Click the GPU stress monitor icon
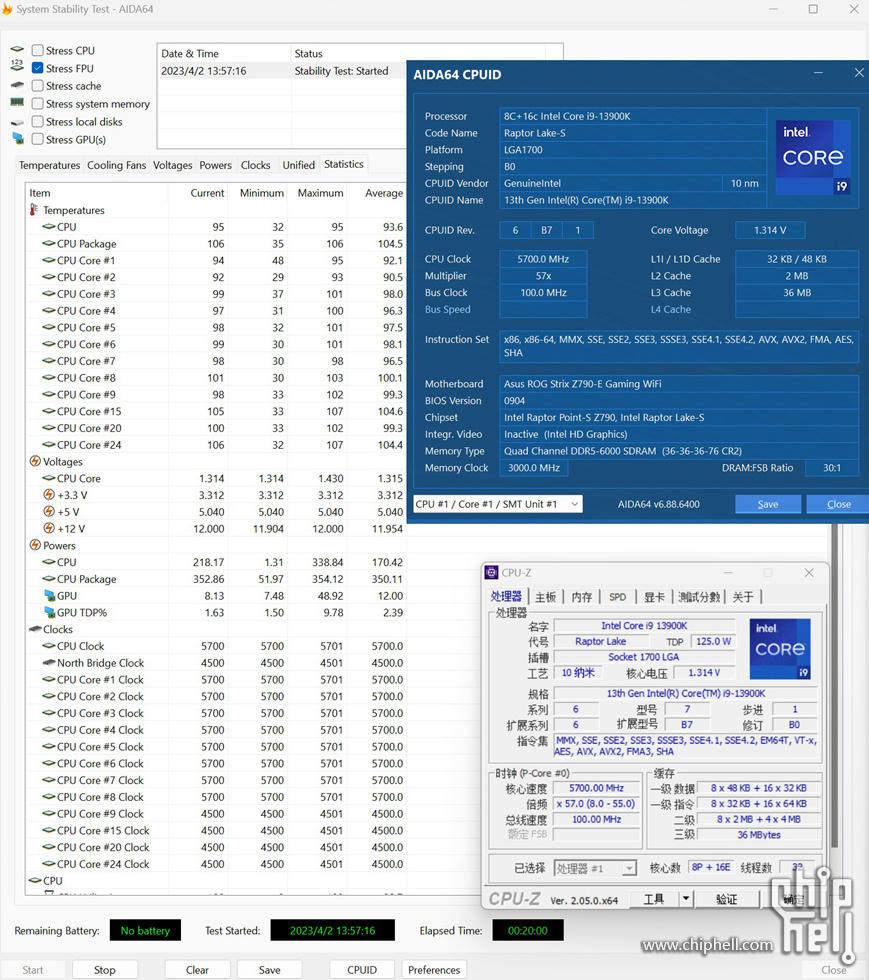869x980 pixels. pyautogui.click(x=17, y=139)
